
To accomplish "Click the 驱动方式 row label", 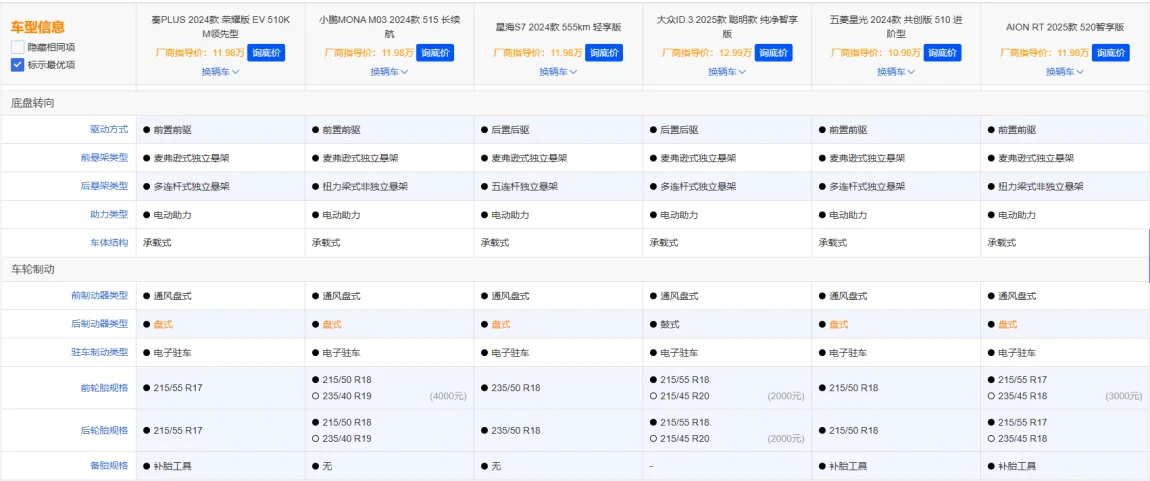I will [x=109, y=130].
